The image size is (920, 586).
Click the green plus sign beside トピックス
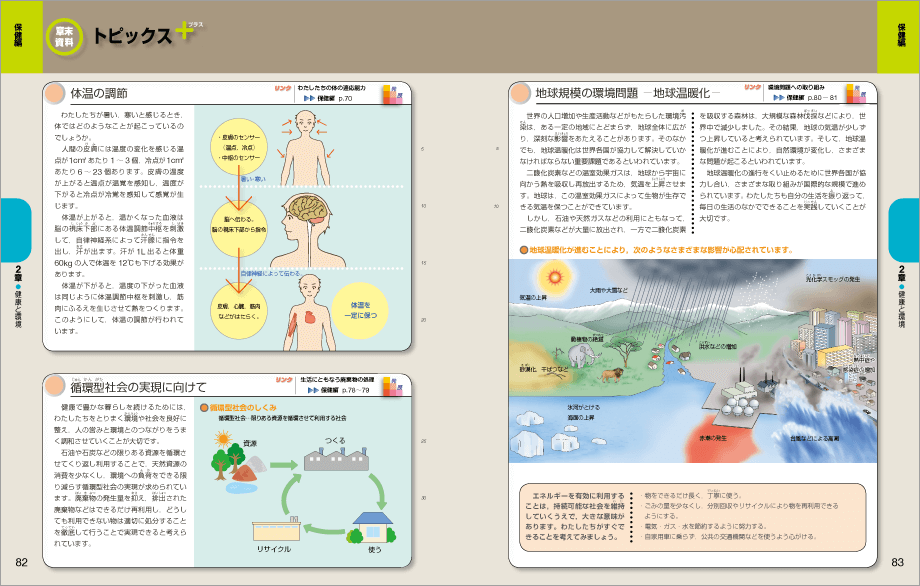tap(184, 31)
